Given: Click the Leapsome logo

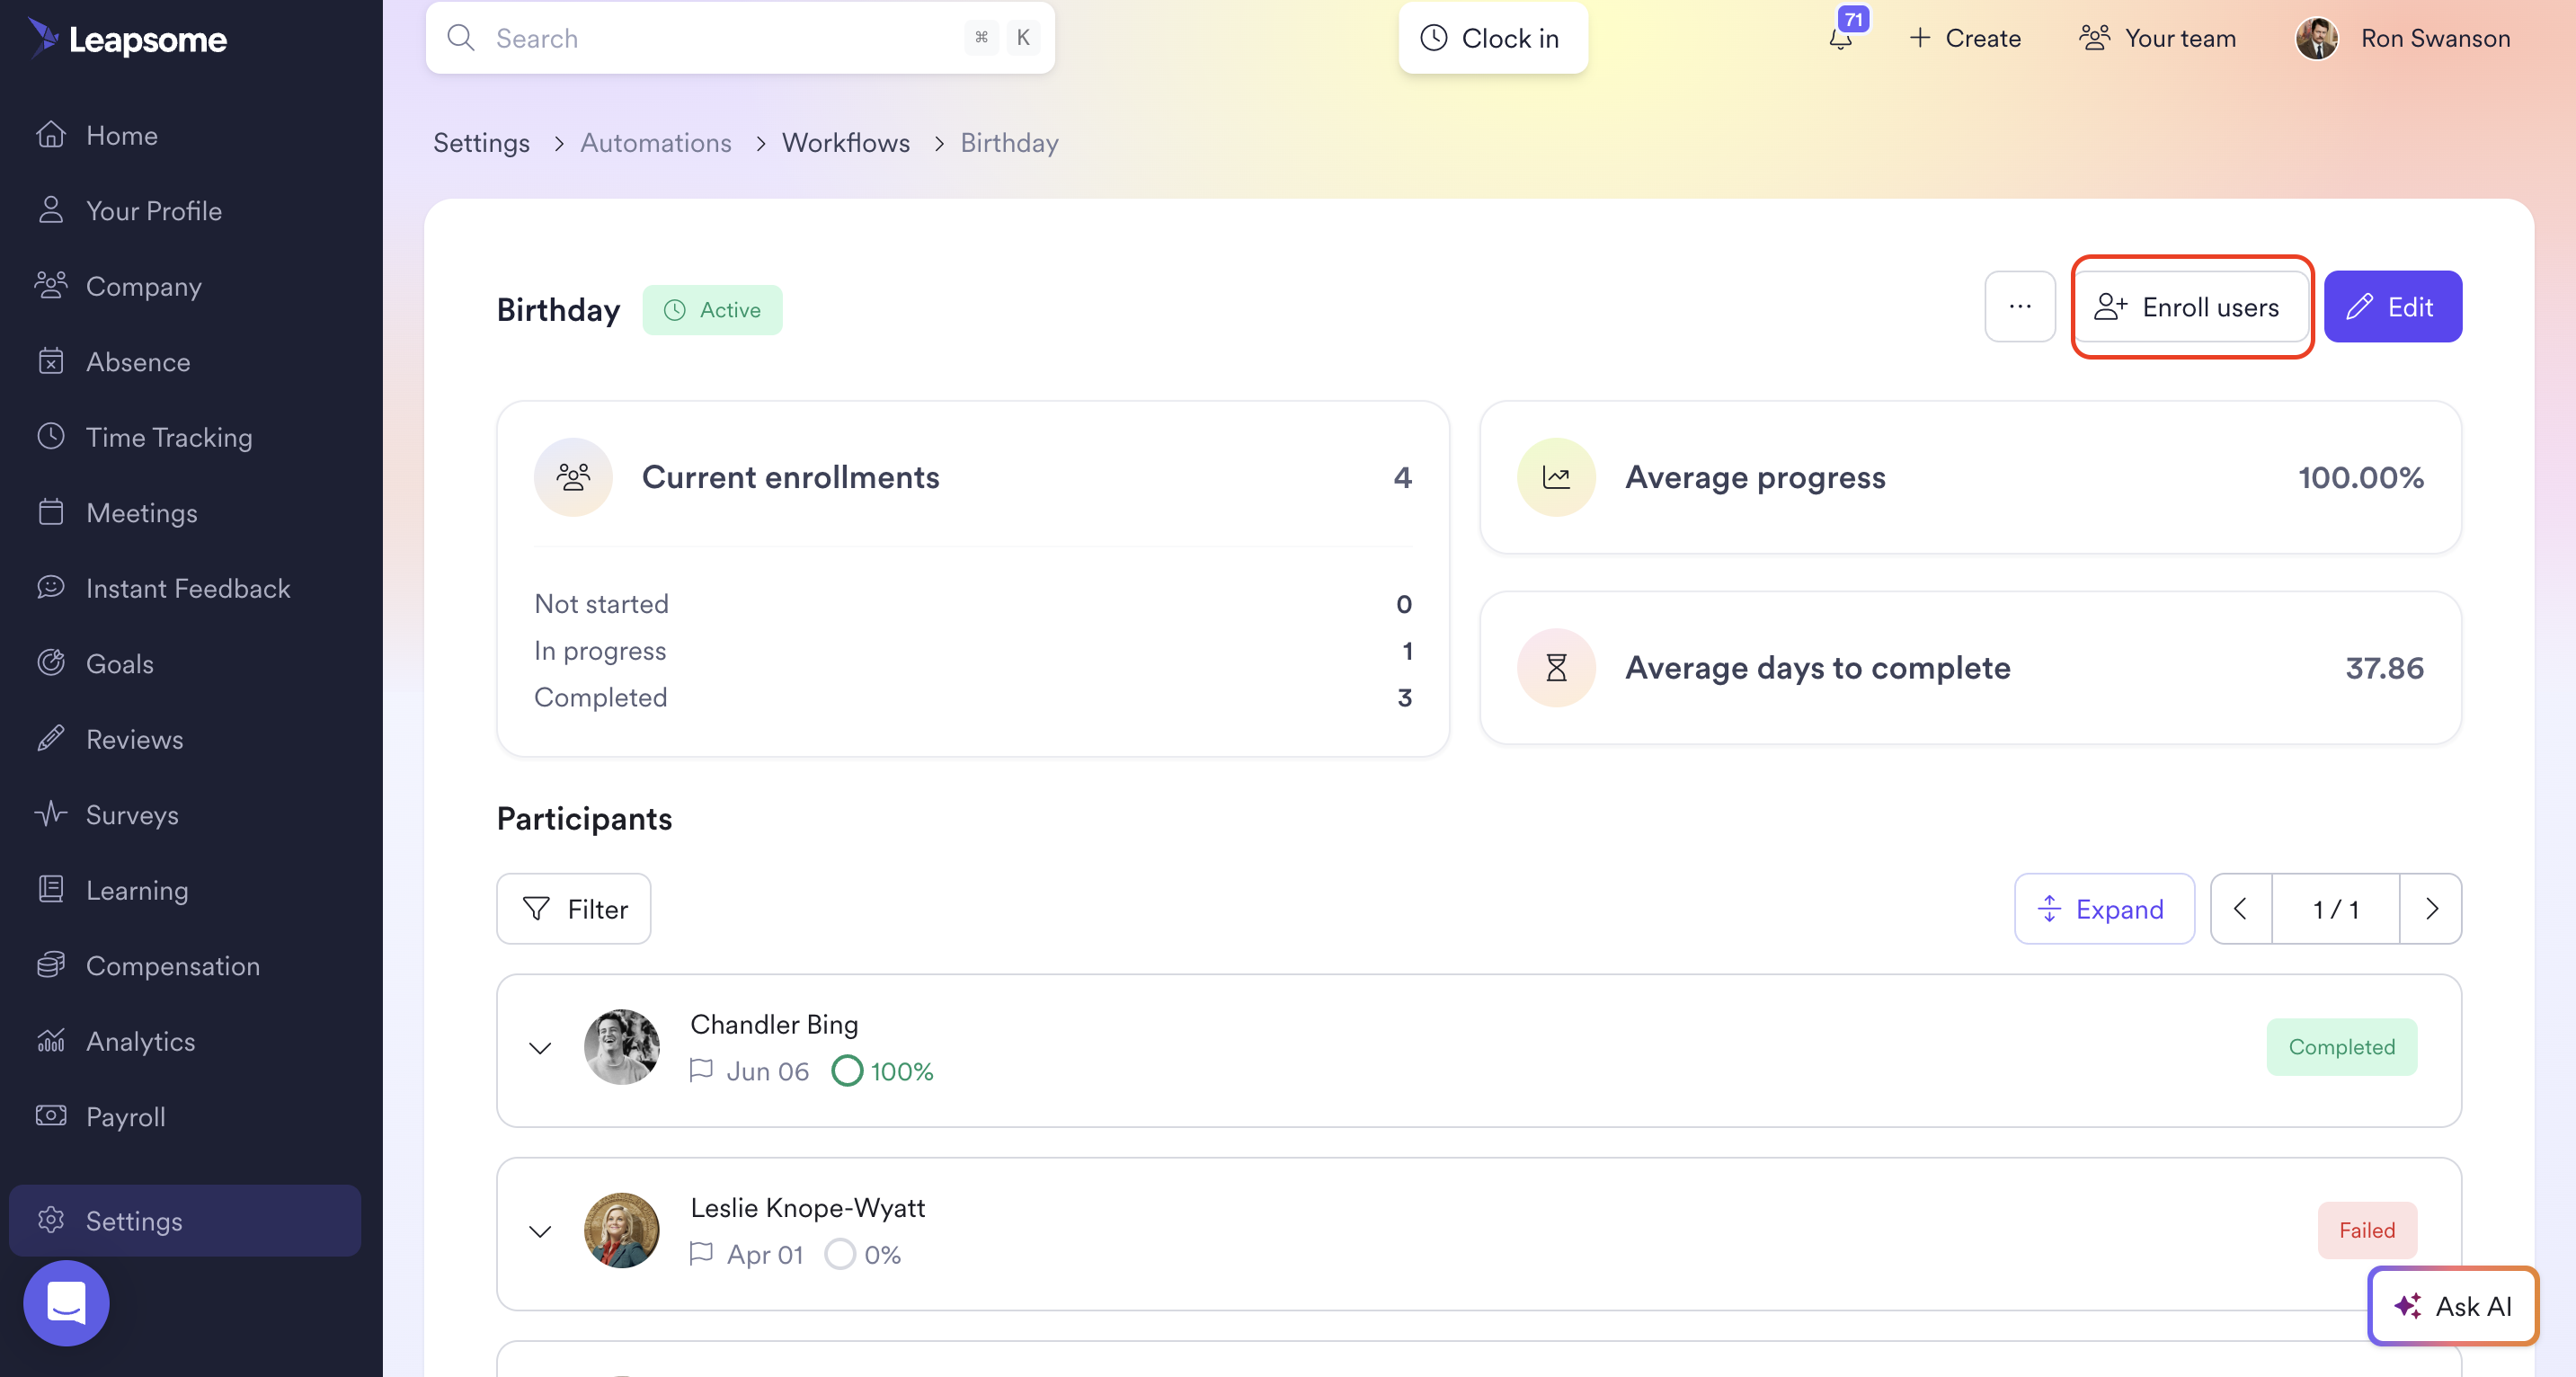Looking at the screenshot, I should 128,38.
